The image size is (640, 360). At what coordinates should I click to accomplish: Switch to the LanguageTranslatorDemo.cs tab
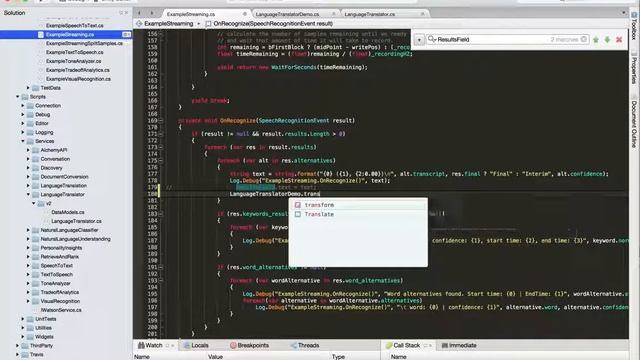287,14
